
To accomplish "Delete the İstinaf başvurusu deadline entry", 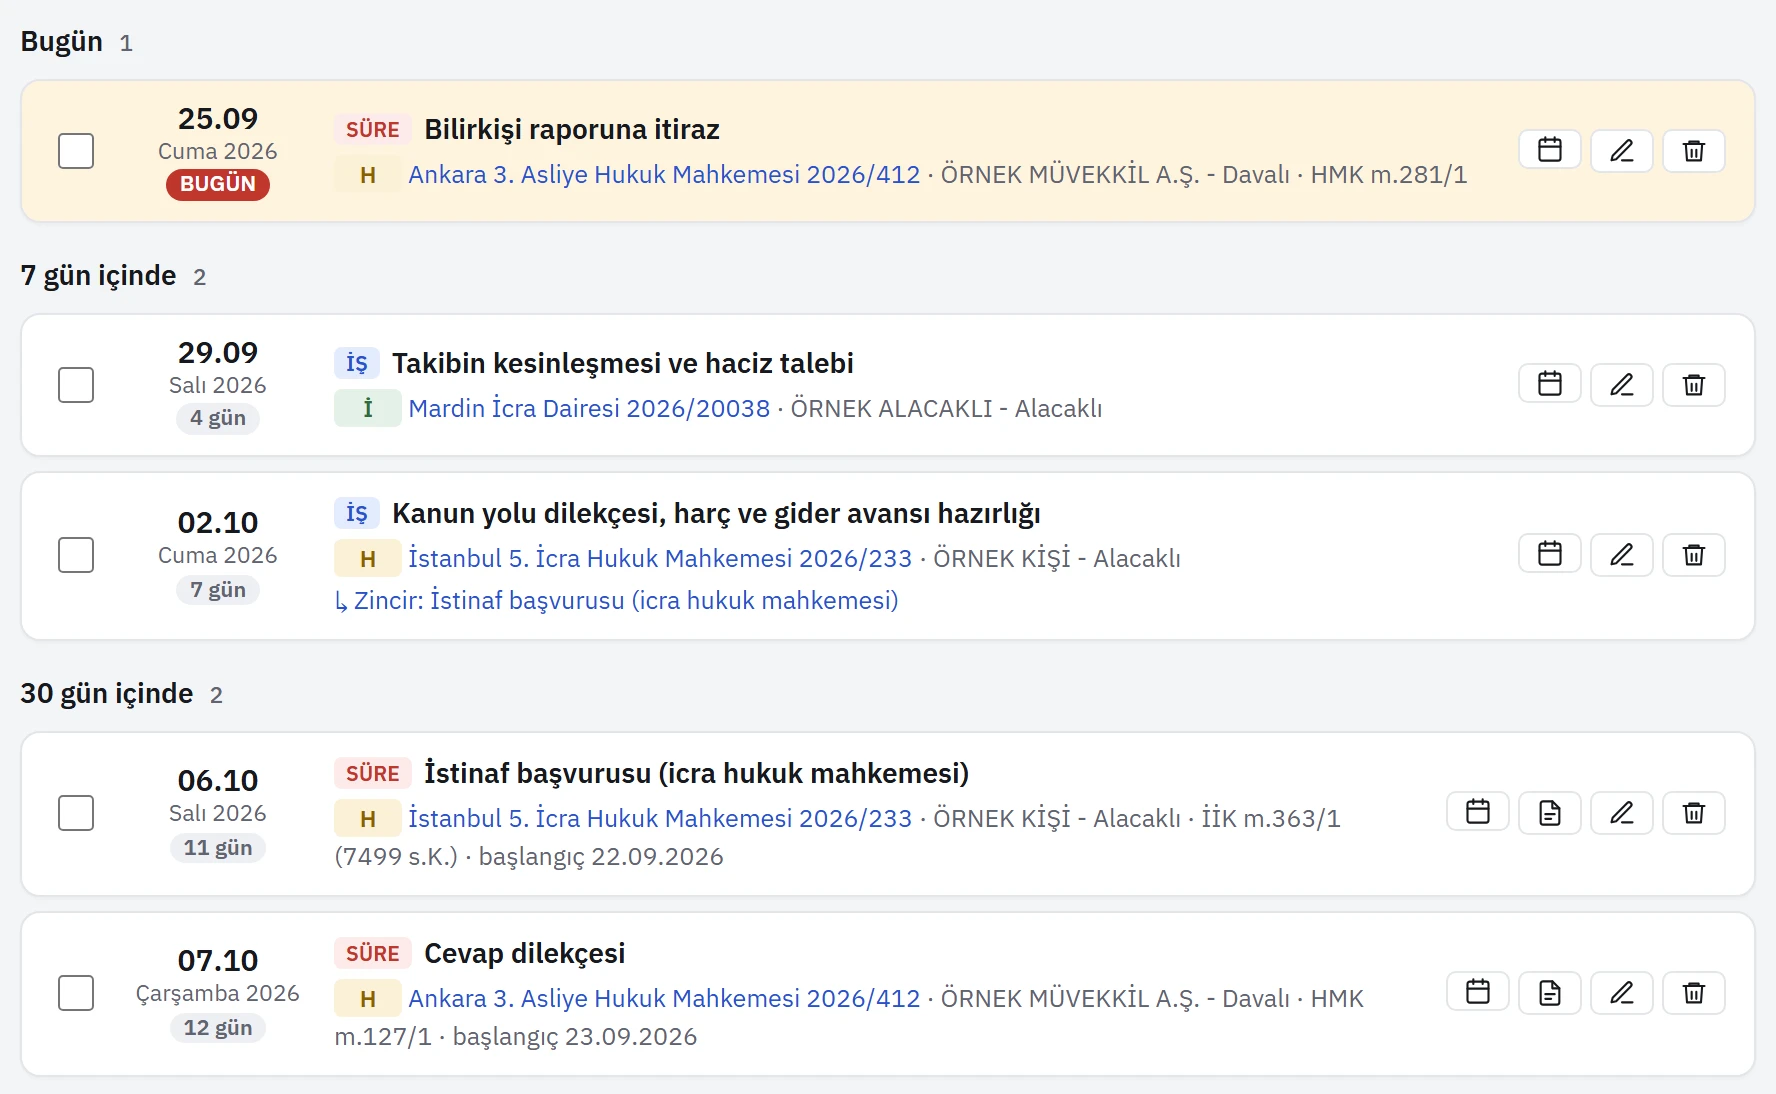I will (1693, 813).
